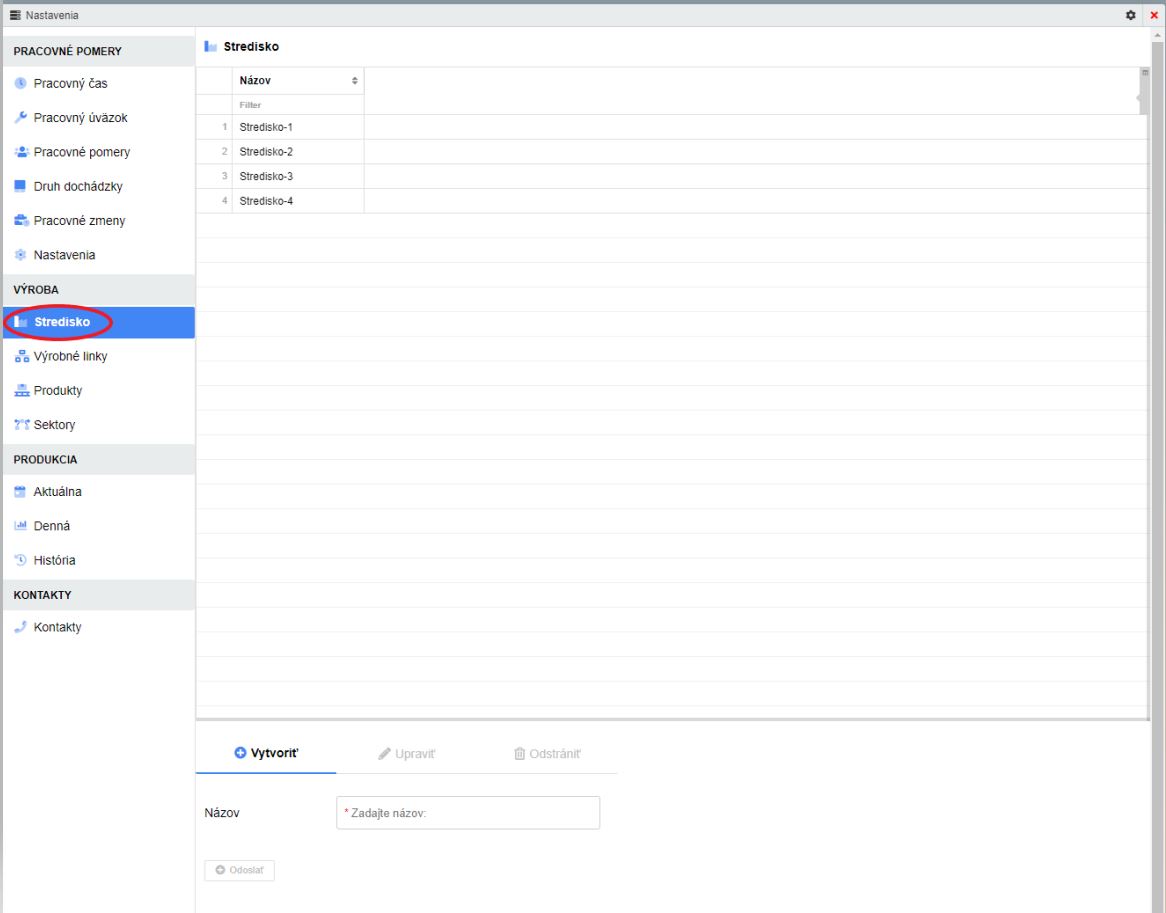Click the network icon for Výrobné linky
1166x913 pixels.
point(21,356)
